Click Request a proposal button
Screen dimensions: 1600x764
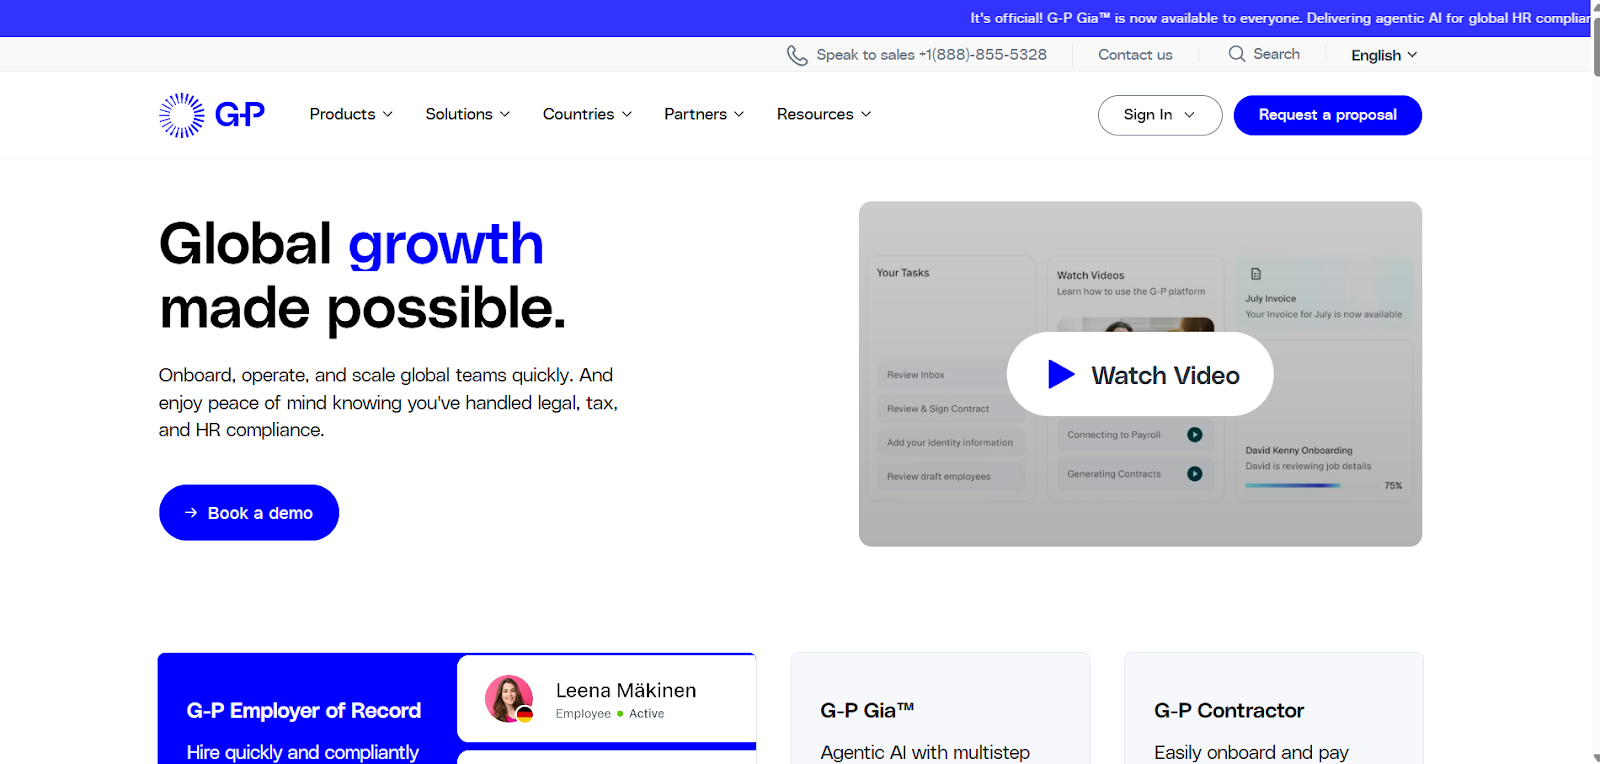pos(1328,115)
